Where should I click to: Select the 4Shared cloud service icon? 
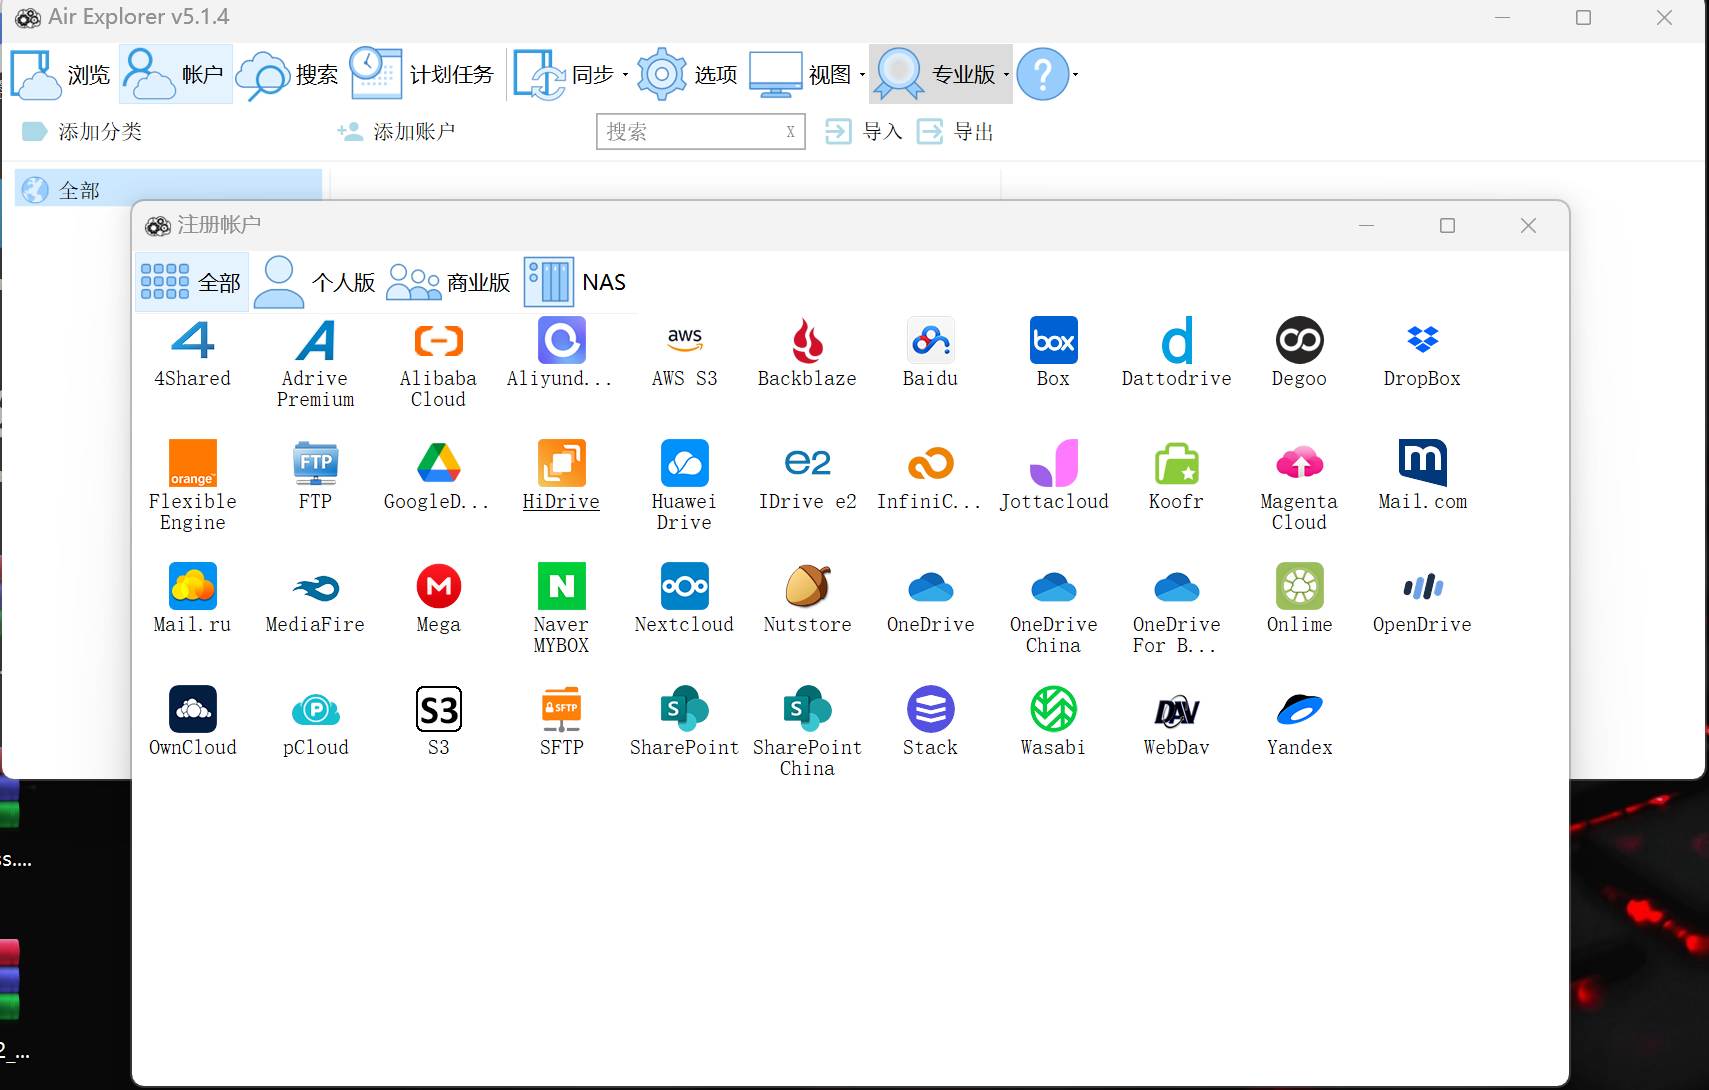click(x=193, y=341)
